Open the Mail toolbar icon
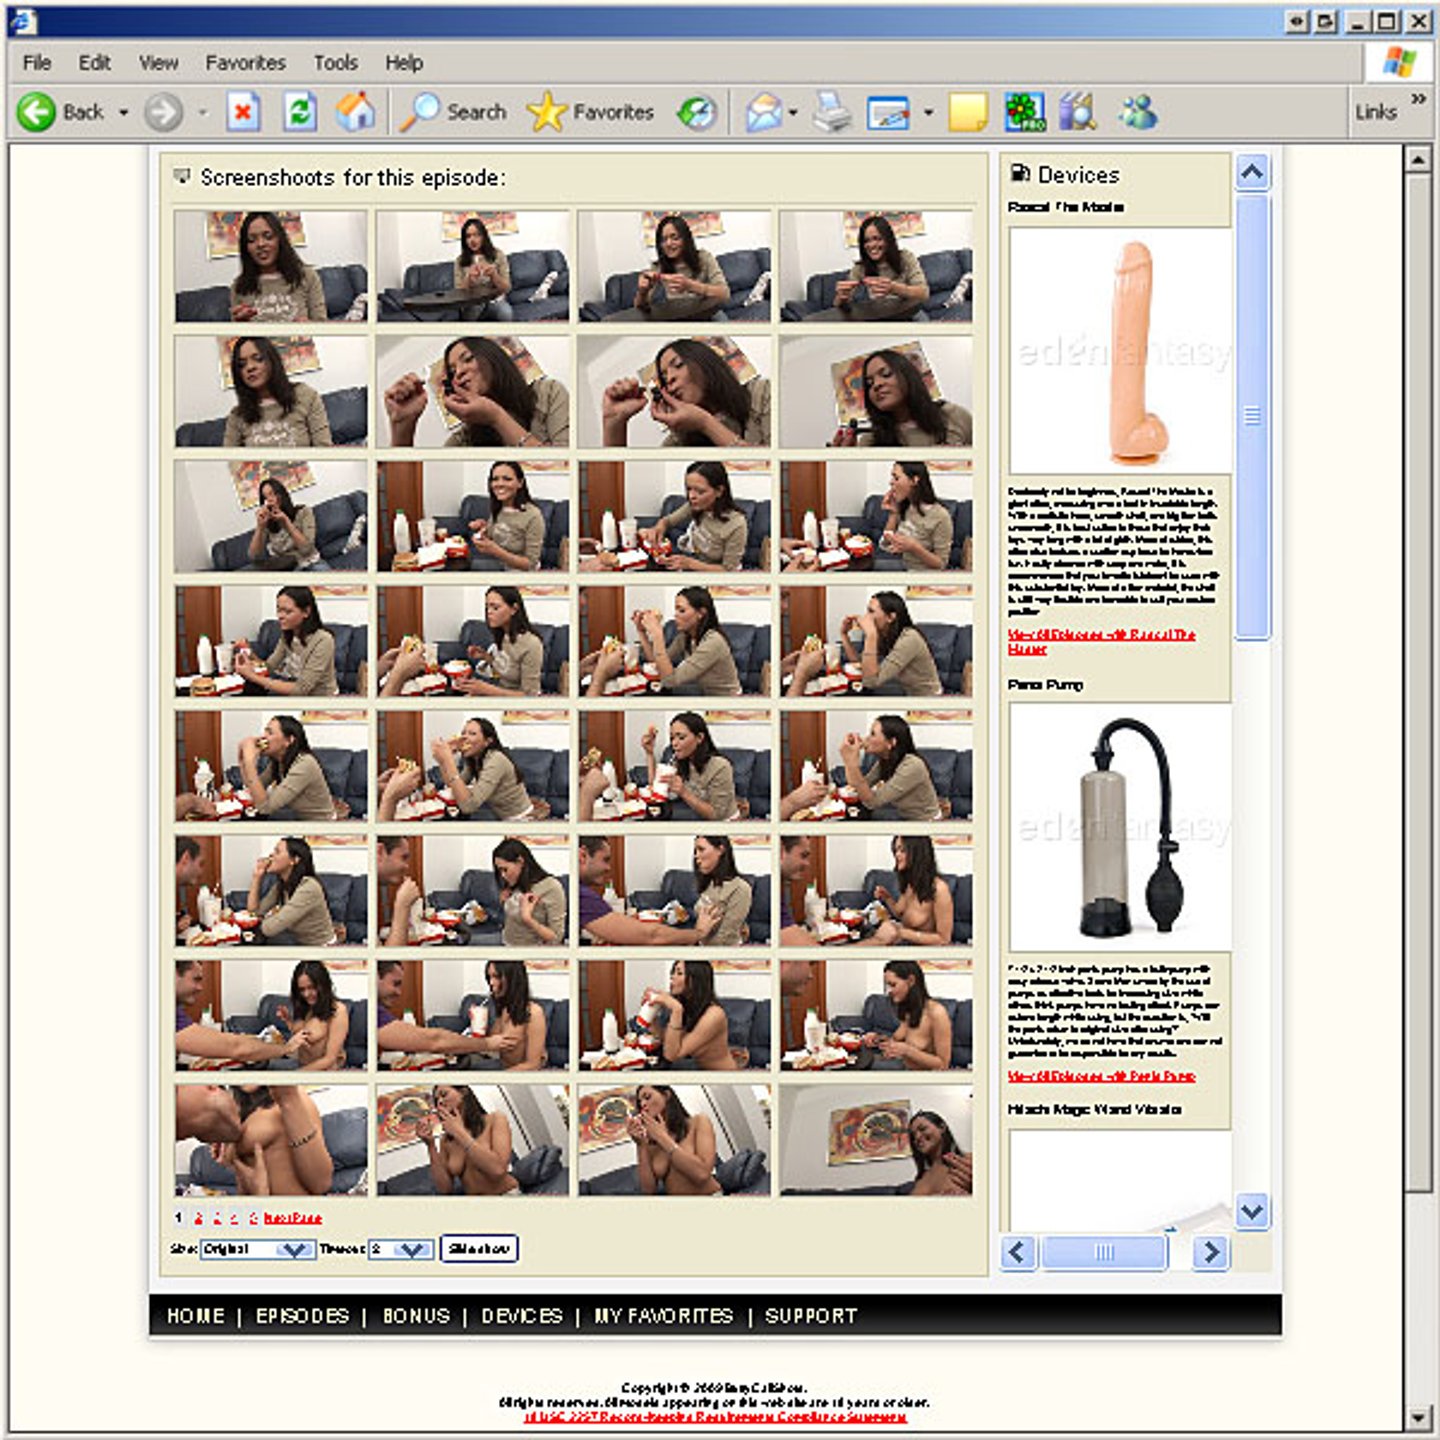 point(764,112)
